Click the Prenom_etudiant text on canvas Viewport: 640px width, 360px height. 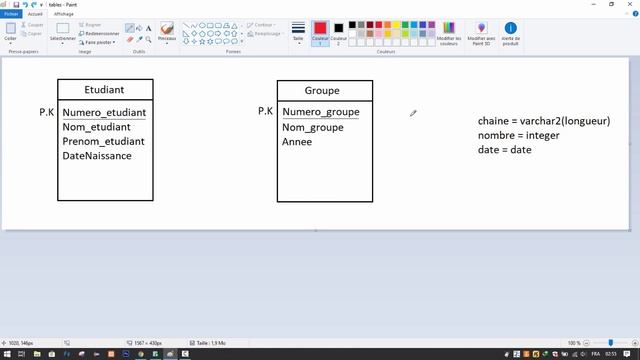pyautogui.click(x=103, y=141)
